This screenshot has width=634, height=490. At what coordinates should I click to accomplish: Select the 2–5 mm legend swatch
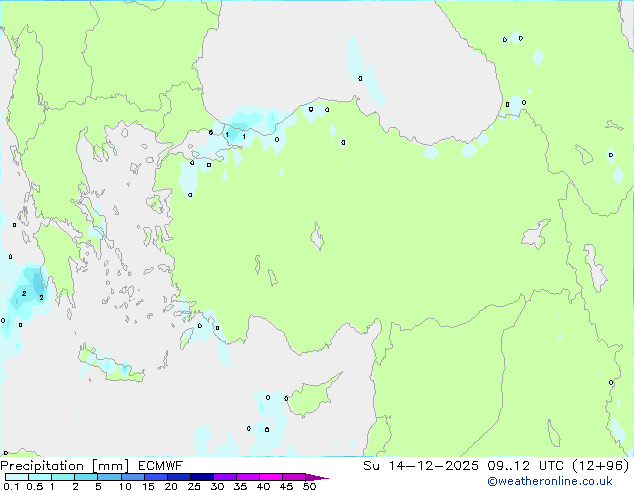tap(86, 477)
